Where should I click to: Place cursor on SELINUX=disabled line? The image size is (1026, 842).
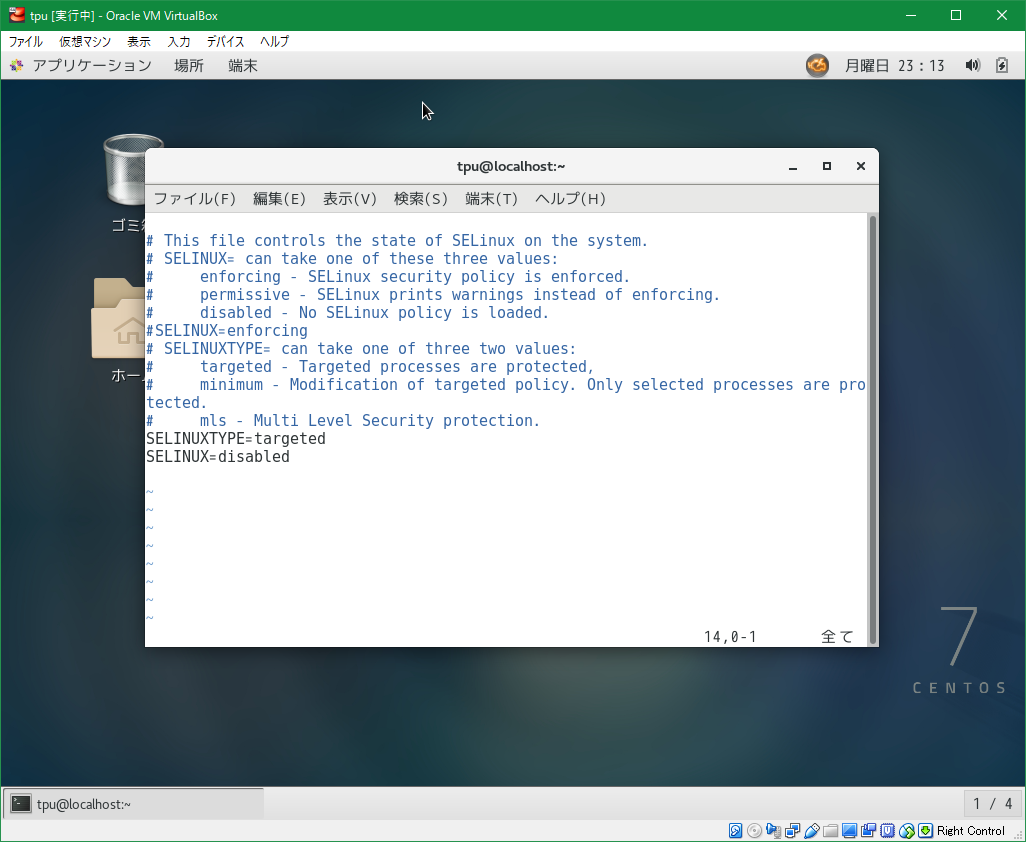pos(218,457)
